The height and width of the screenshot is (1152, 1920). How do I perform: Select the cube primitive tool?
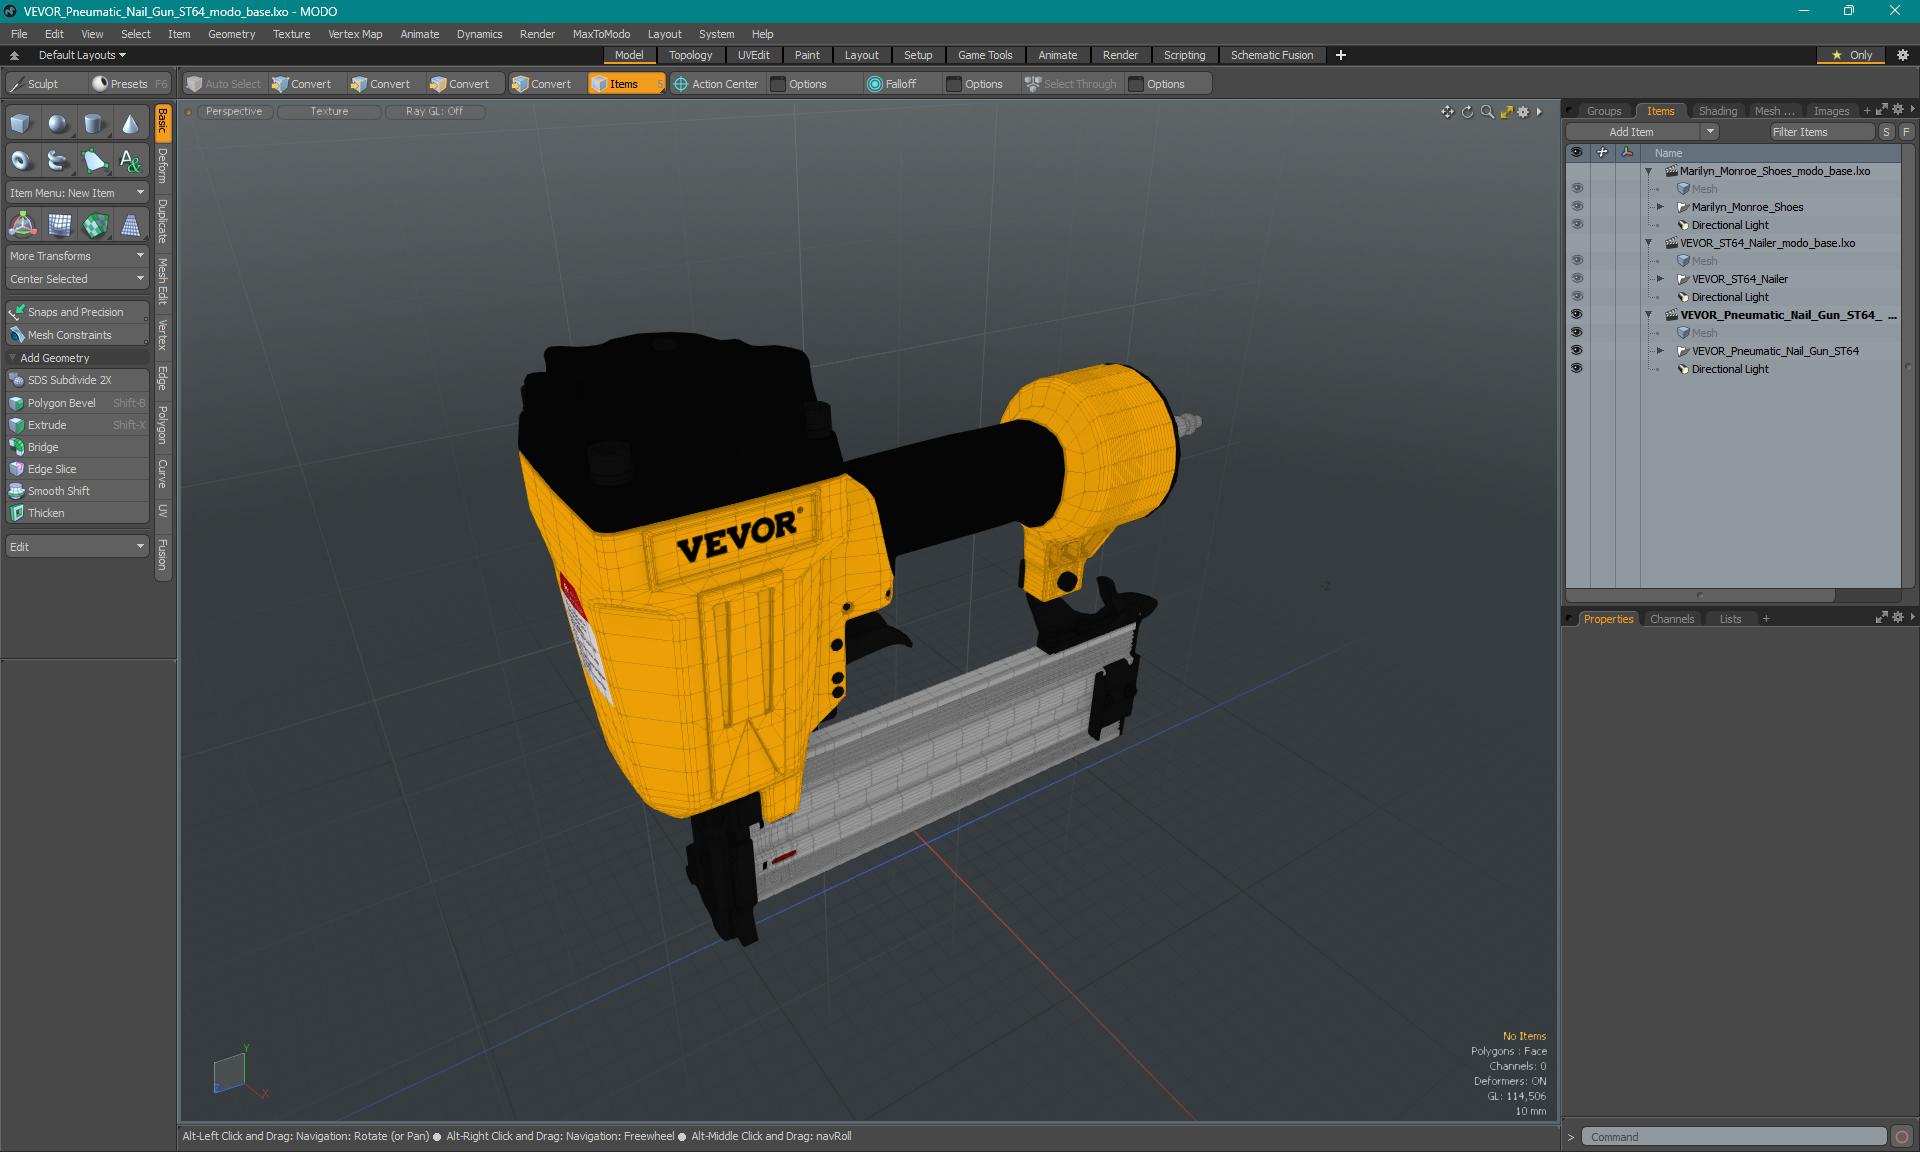(x=21, y=124)
